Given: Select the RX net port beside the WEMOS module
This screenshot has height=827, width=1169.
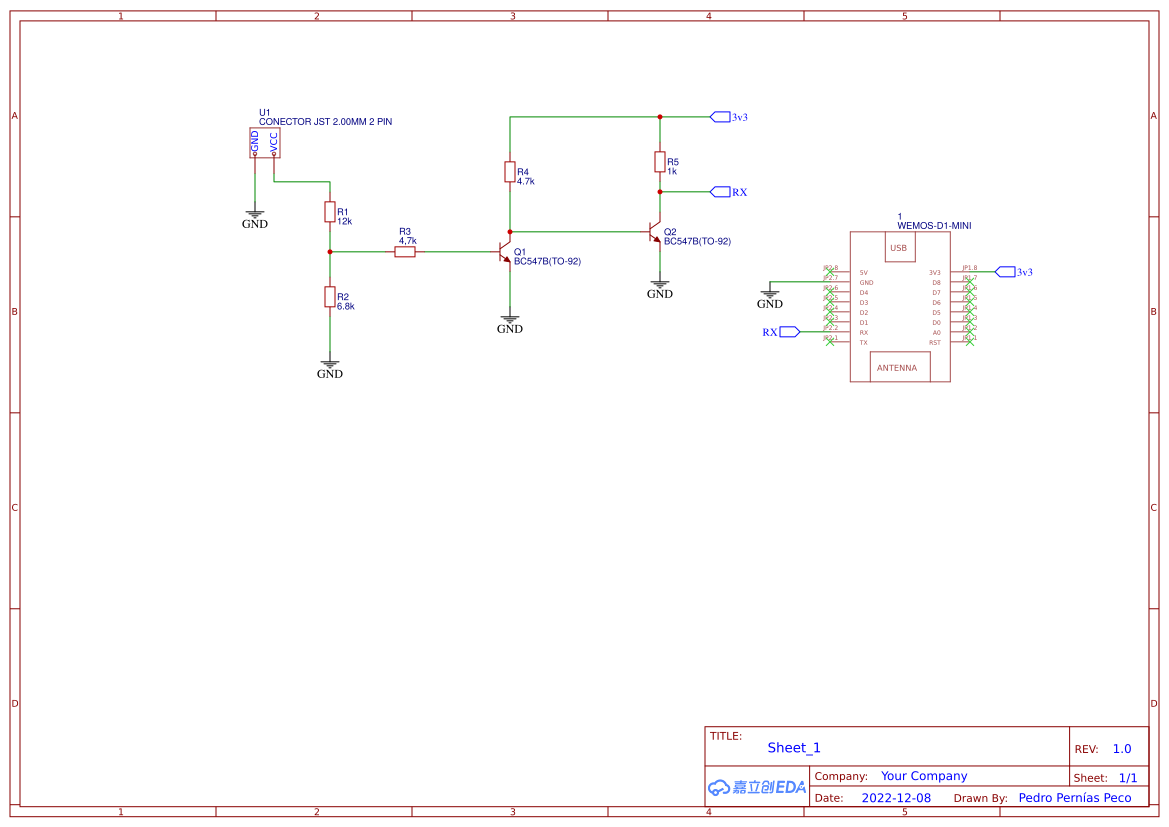Looking at the screenshot, I should 788,331.
